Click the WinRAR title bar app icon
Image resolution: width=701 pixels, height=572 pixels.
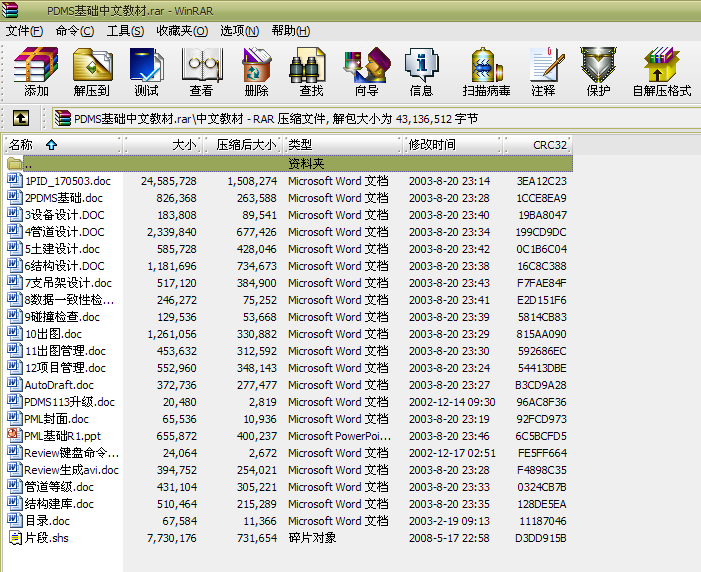tap(10, 10)
